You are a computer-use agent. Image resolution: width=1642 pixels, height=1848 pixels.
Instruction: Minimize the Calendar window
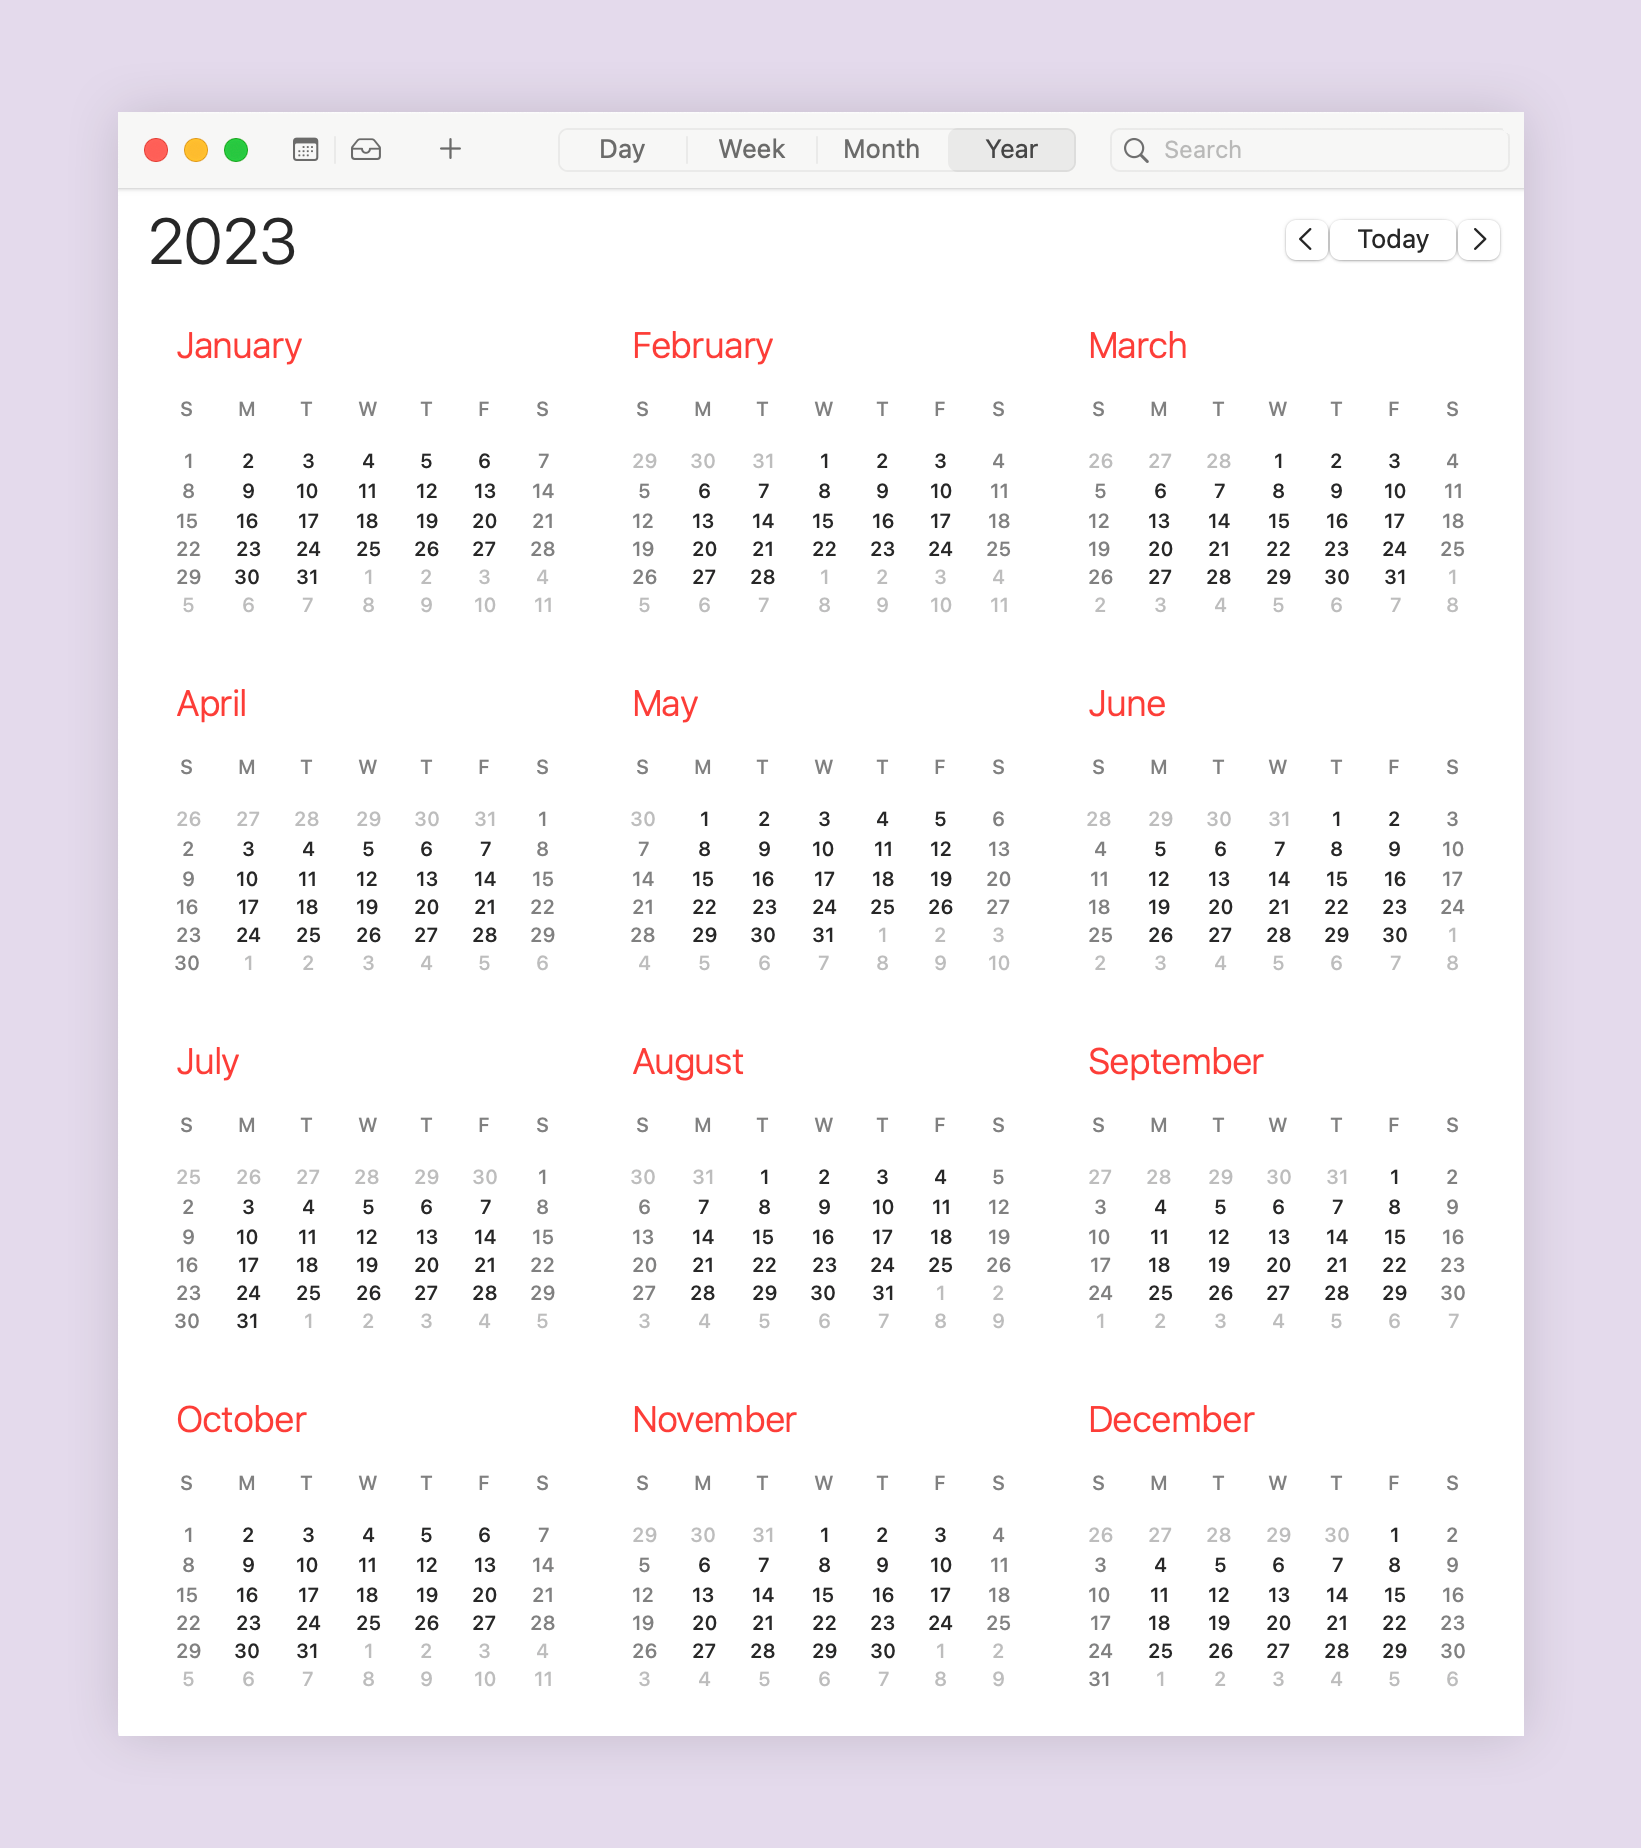click(x=196, y=150)
